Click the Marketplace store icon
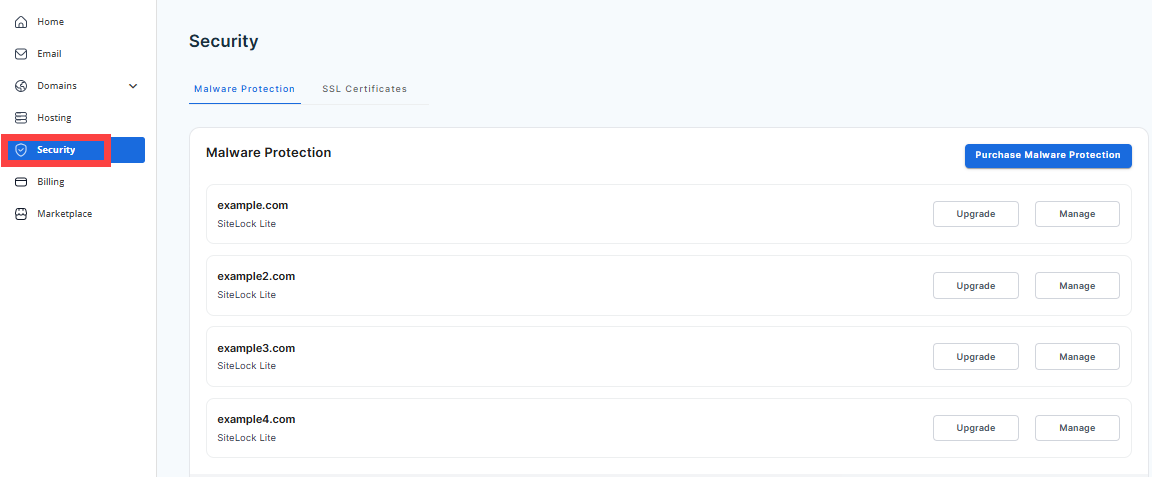Viewport: 1152px width, 477px height. tap(21, 214)
